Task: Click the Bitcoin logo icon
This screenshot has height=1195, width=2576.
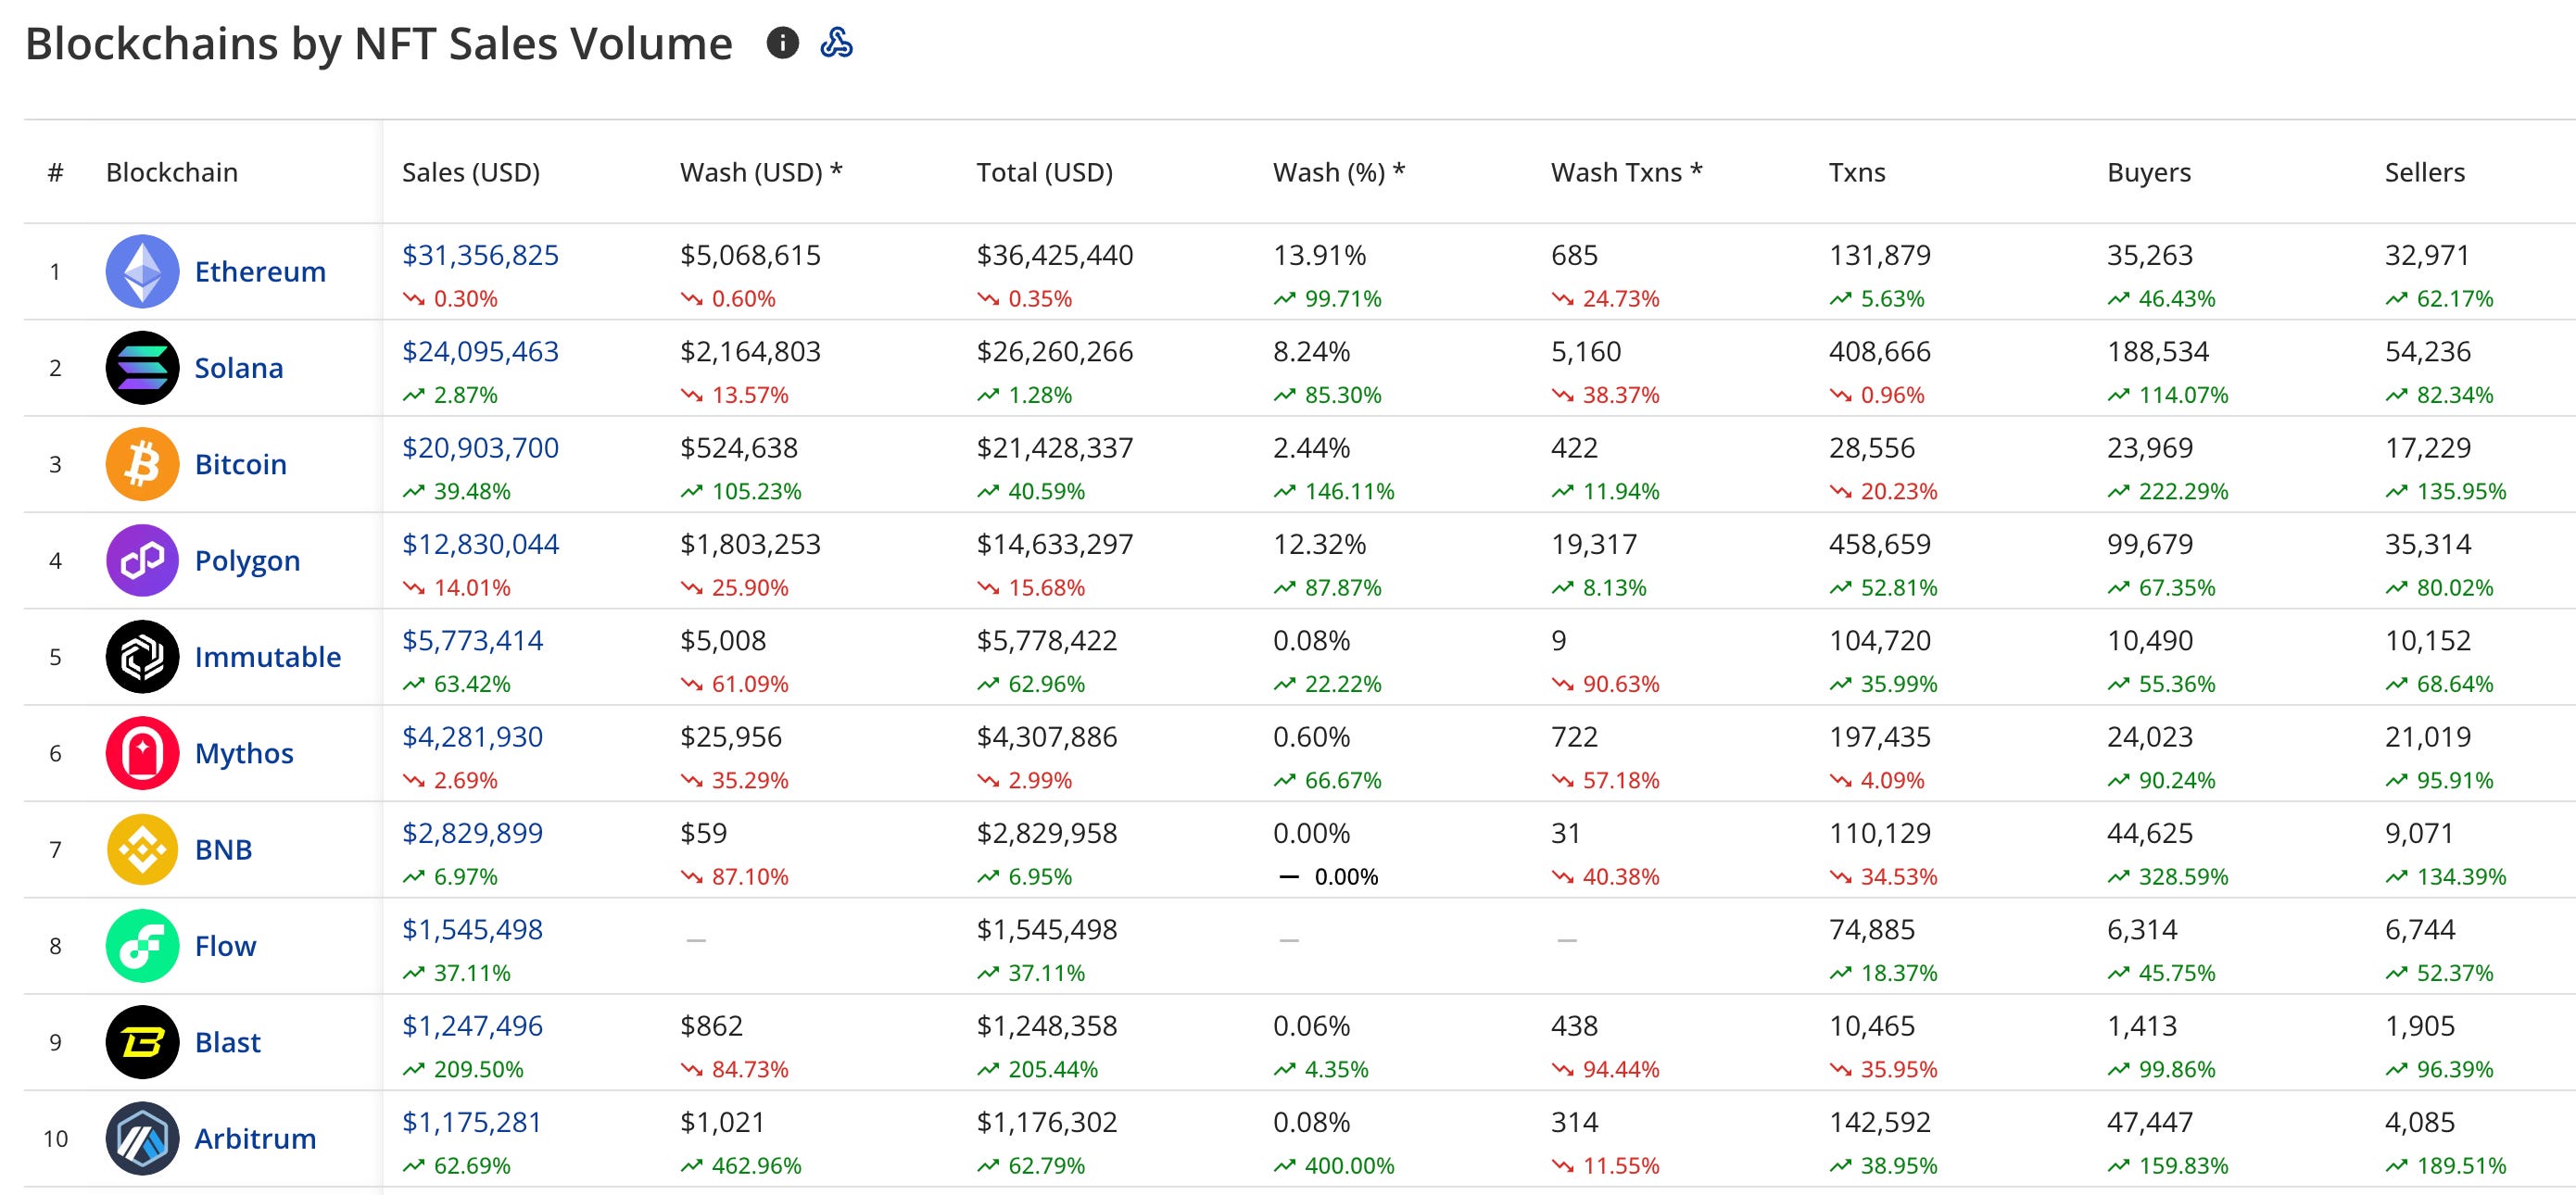Action: (x=142, y=464)
